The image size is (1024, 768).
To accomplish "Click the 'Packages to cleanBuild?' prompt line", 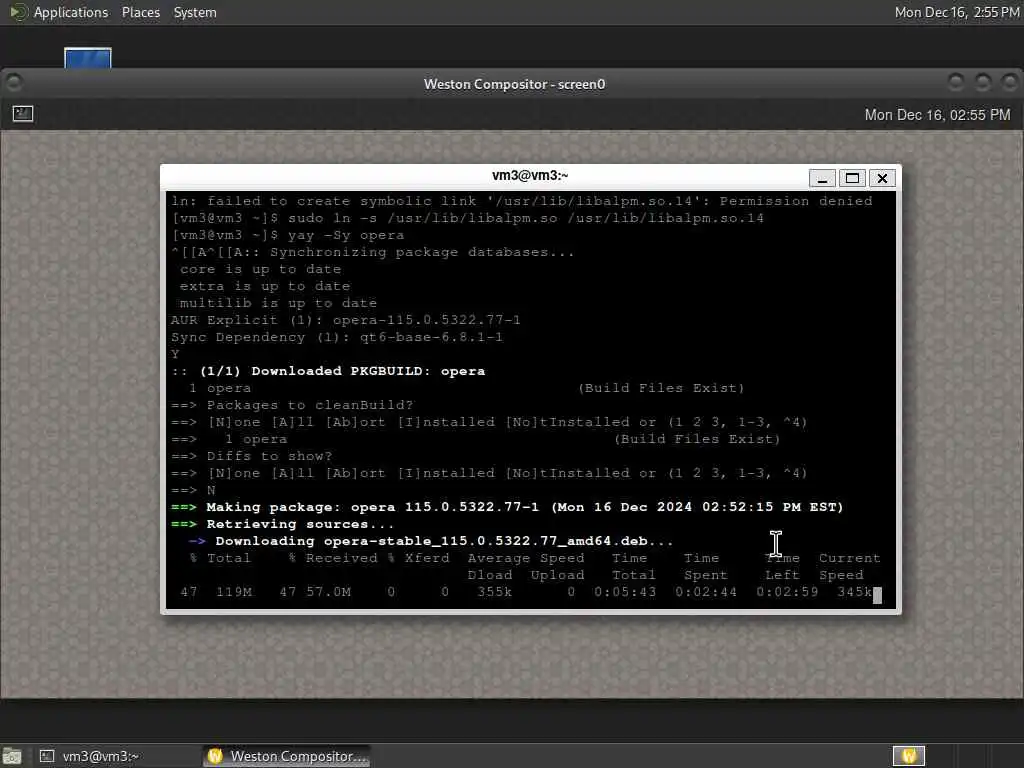I will tap(293, 405).
